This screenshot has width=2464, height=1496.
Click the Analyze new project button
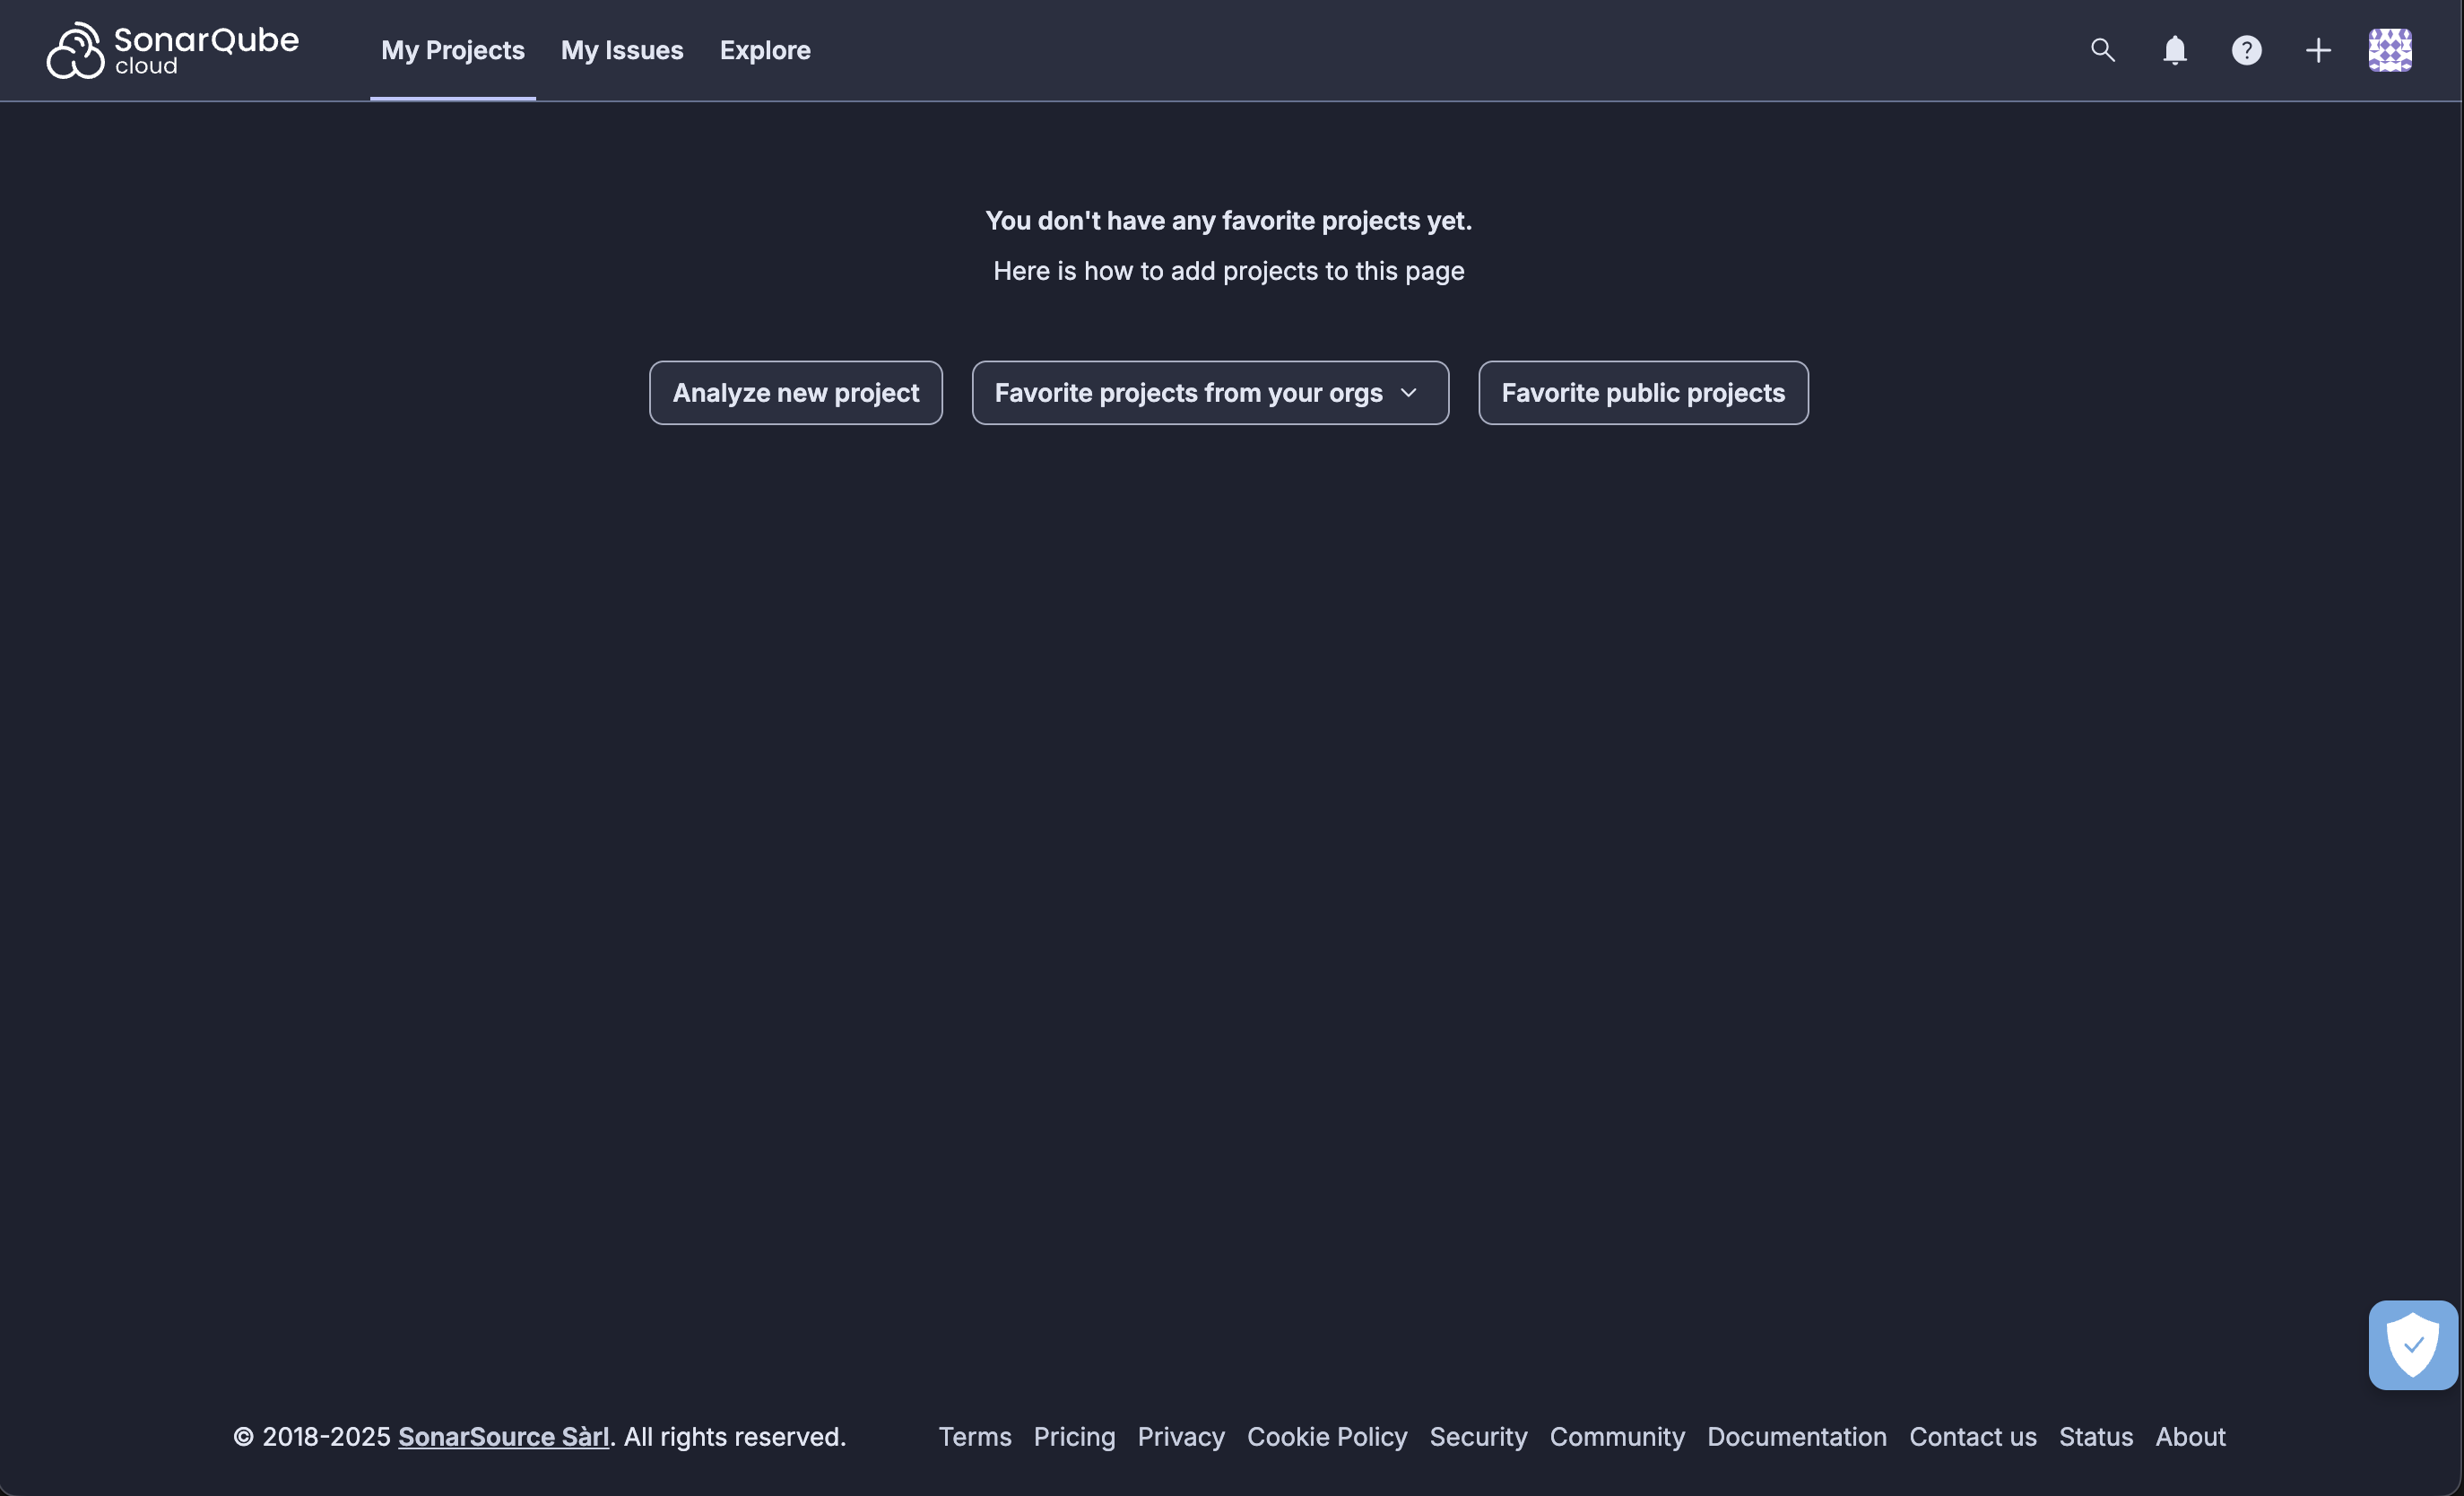pos(795,393)
